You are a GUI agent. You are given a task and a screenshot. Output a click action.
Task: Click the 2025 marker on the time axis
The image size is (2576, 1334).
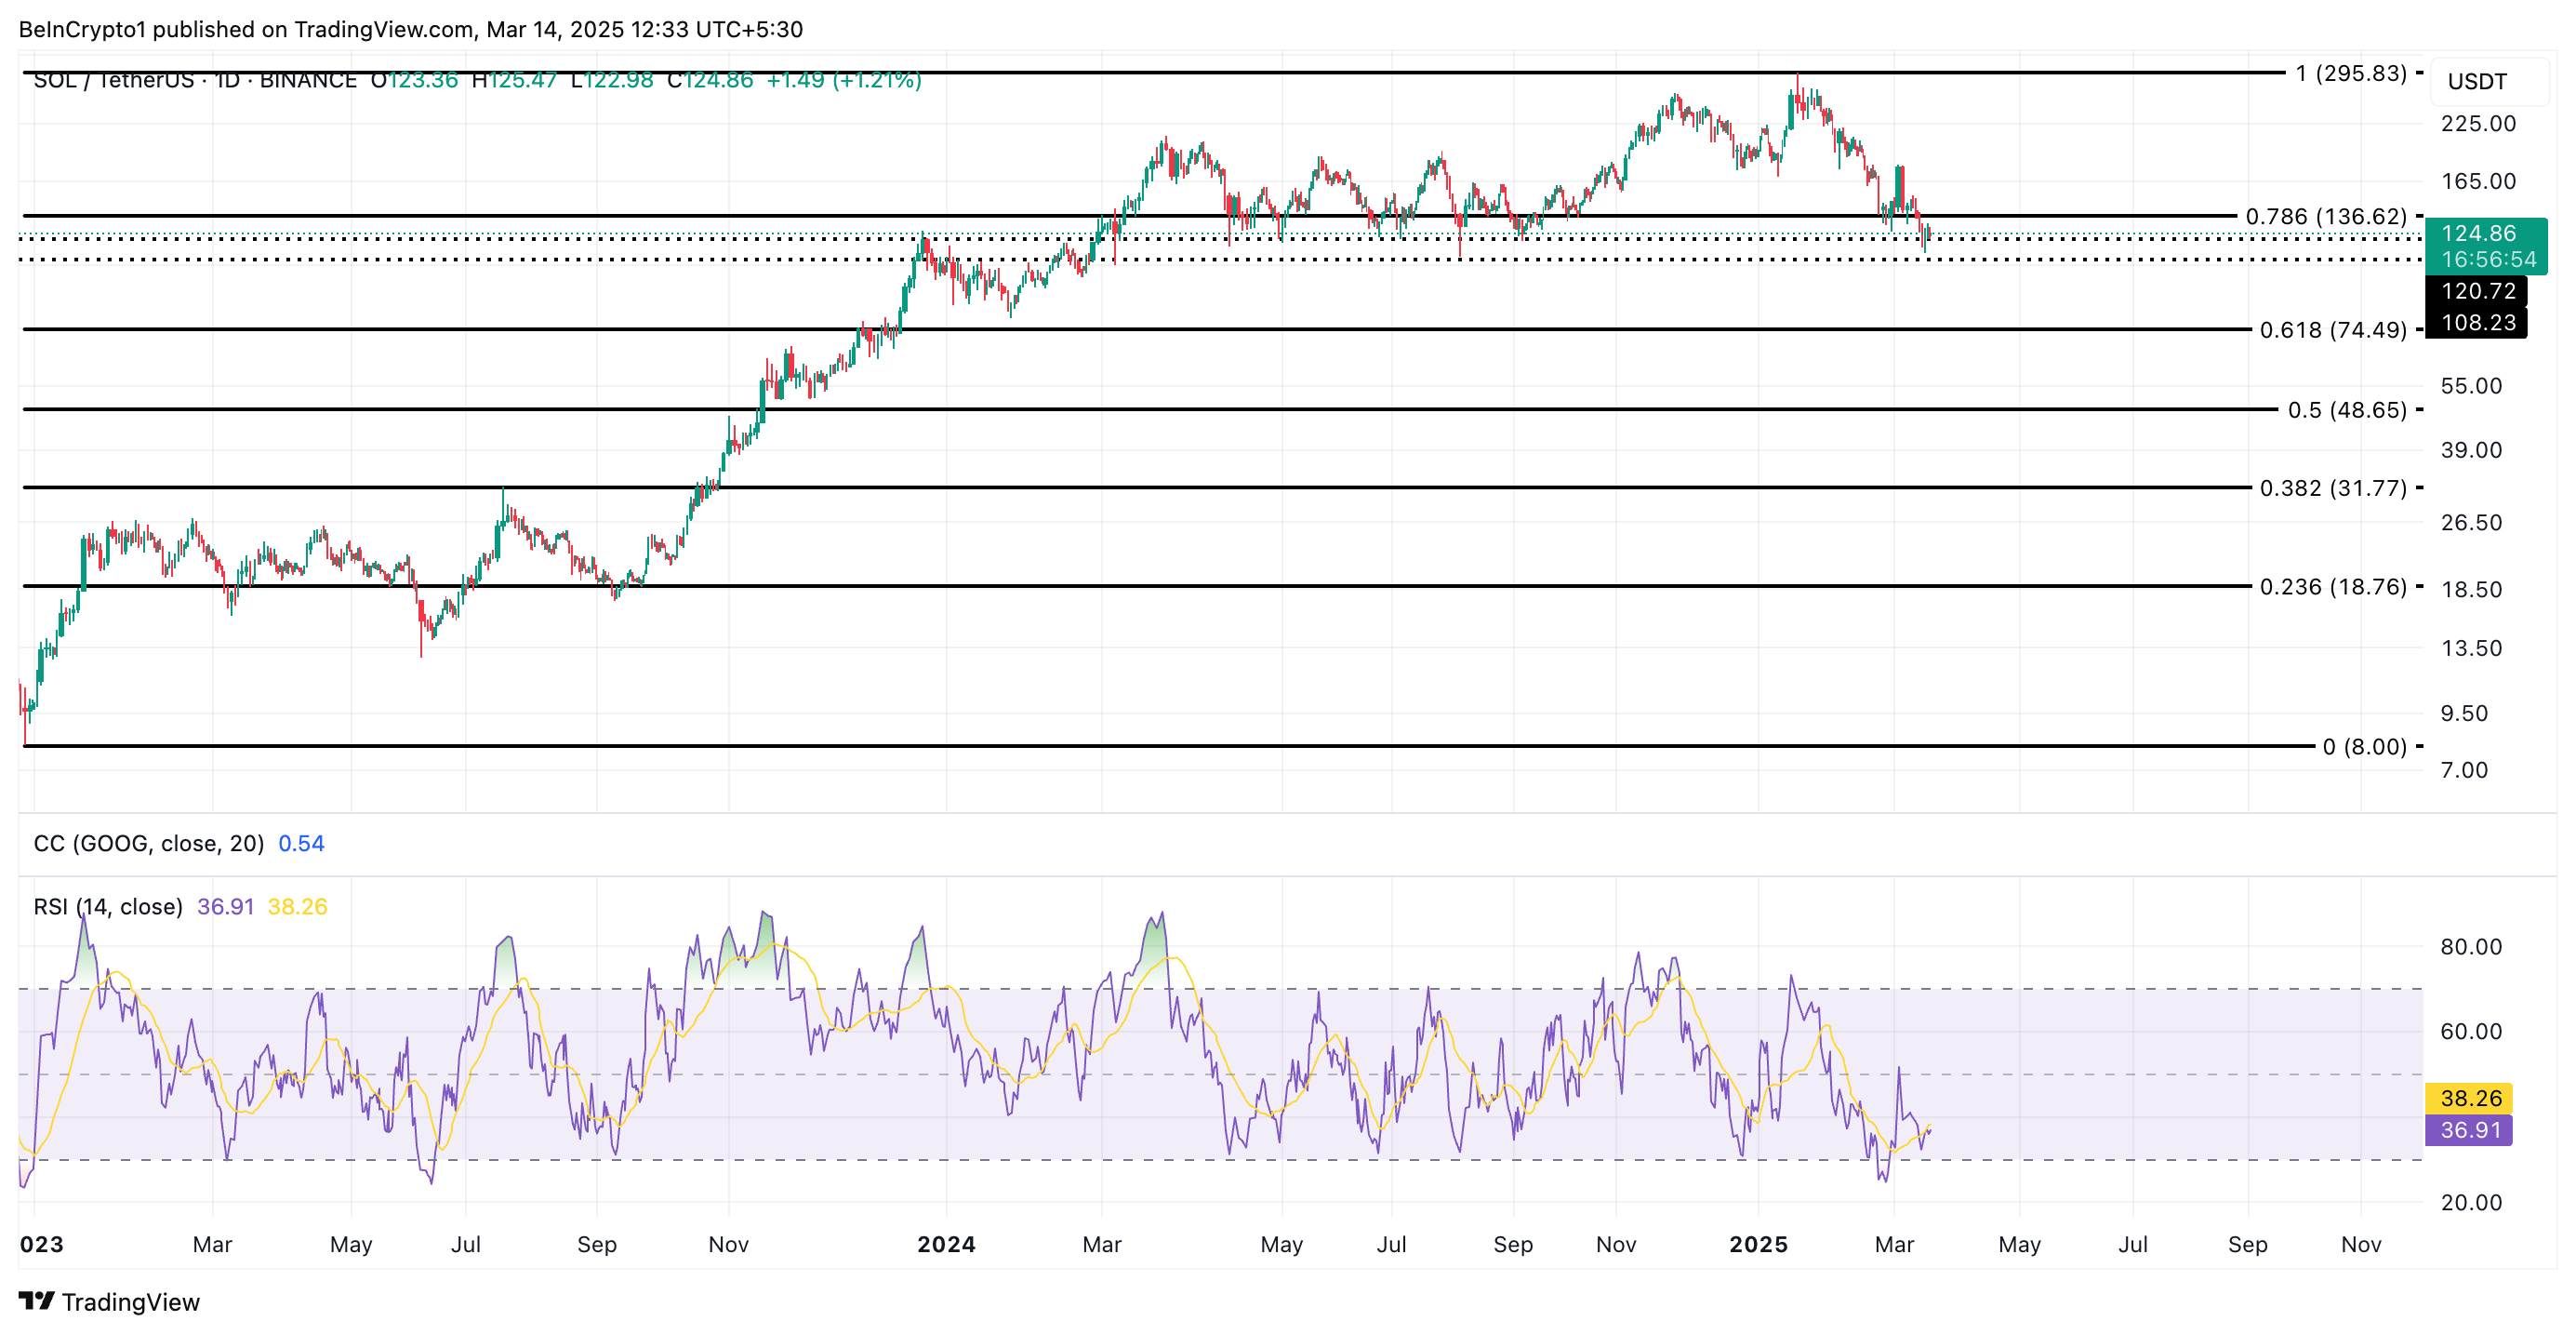[x=1758, y=1244]
